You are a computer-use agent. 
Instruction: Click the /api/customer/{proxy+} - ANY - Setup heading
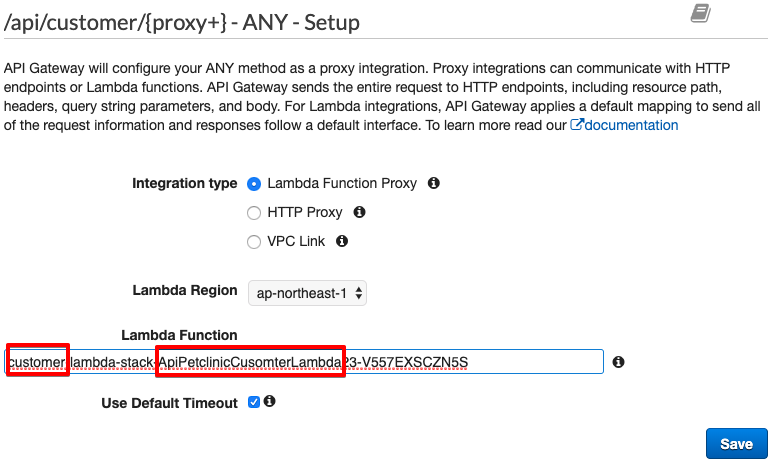pos(182,23)
